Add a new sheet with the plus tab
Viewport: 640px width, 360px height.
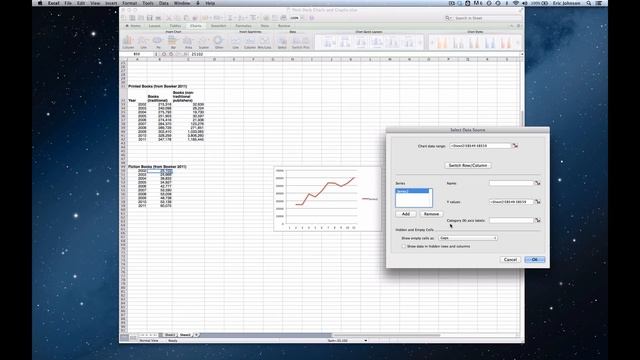[196, 335]
